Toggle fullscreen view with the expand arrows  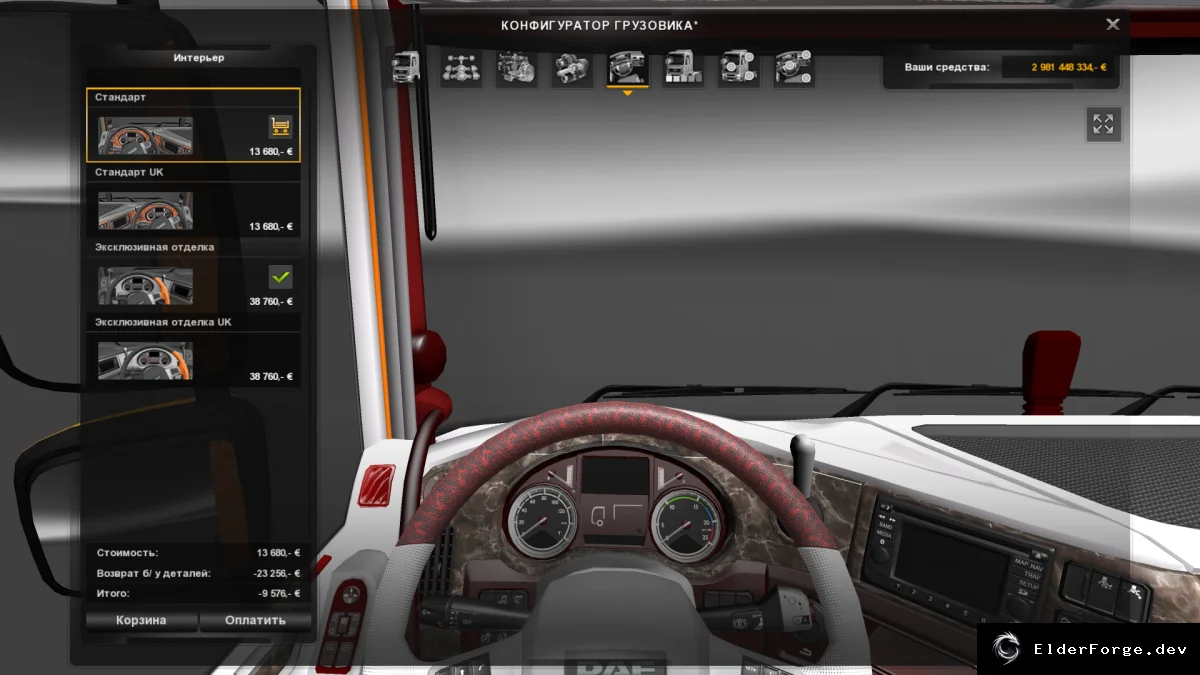[x=1103, y=124]
